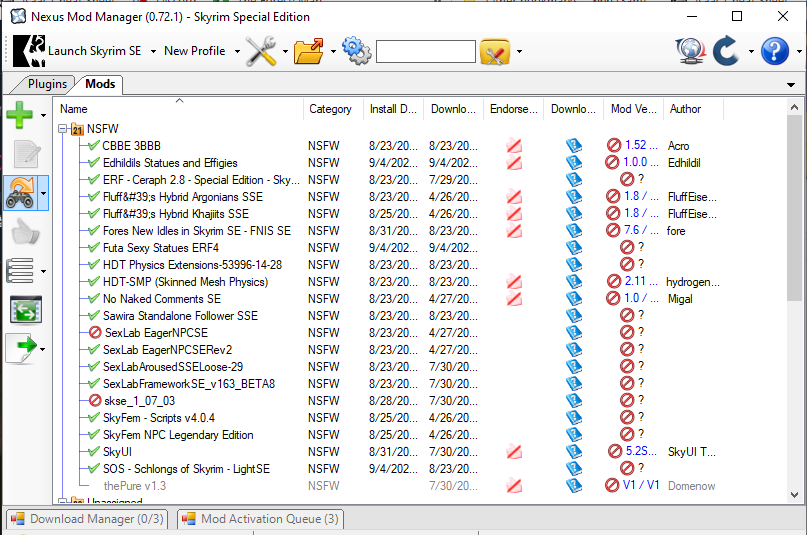Collapse the NSFW category tree node
This screenshot has width=807, height=535.
63,129
